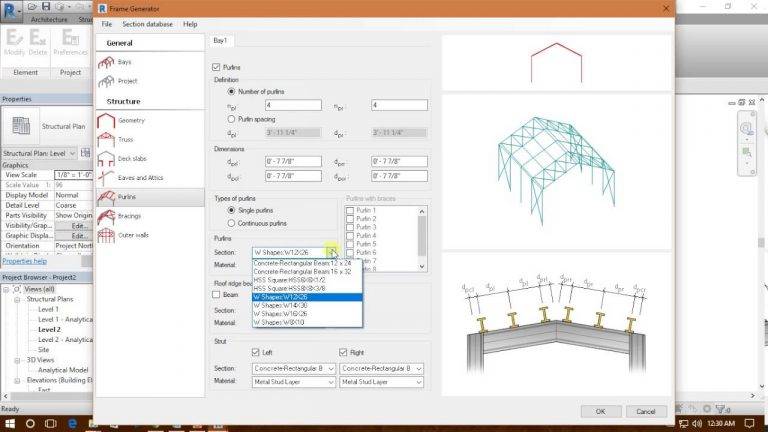Open the Section database menu
The height and width of the screenshot is (432, 768).
147,24
